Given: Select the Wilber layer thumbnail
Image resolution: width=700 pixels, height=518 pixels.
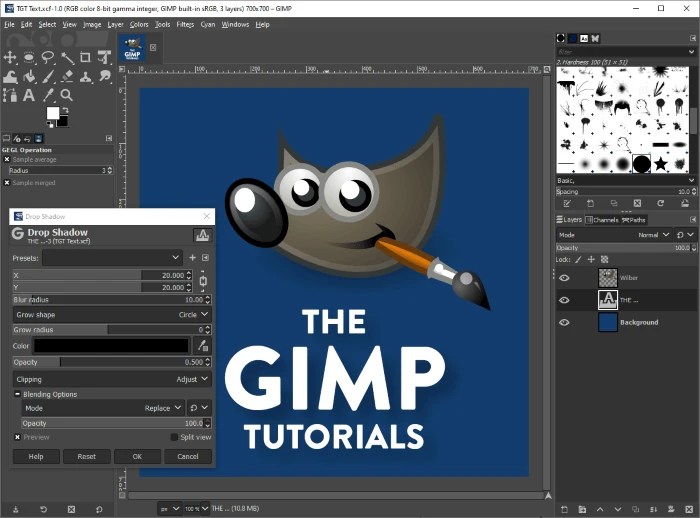Looking at the screenshot, I should [x=608, y=278].
